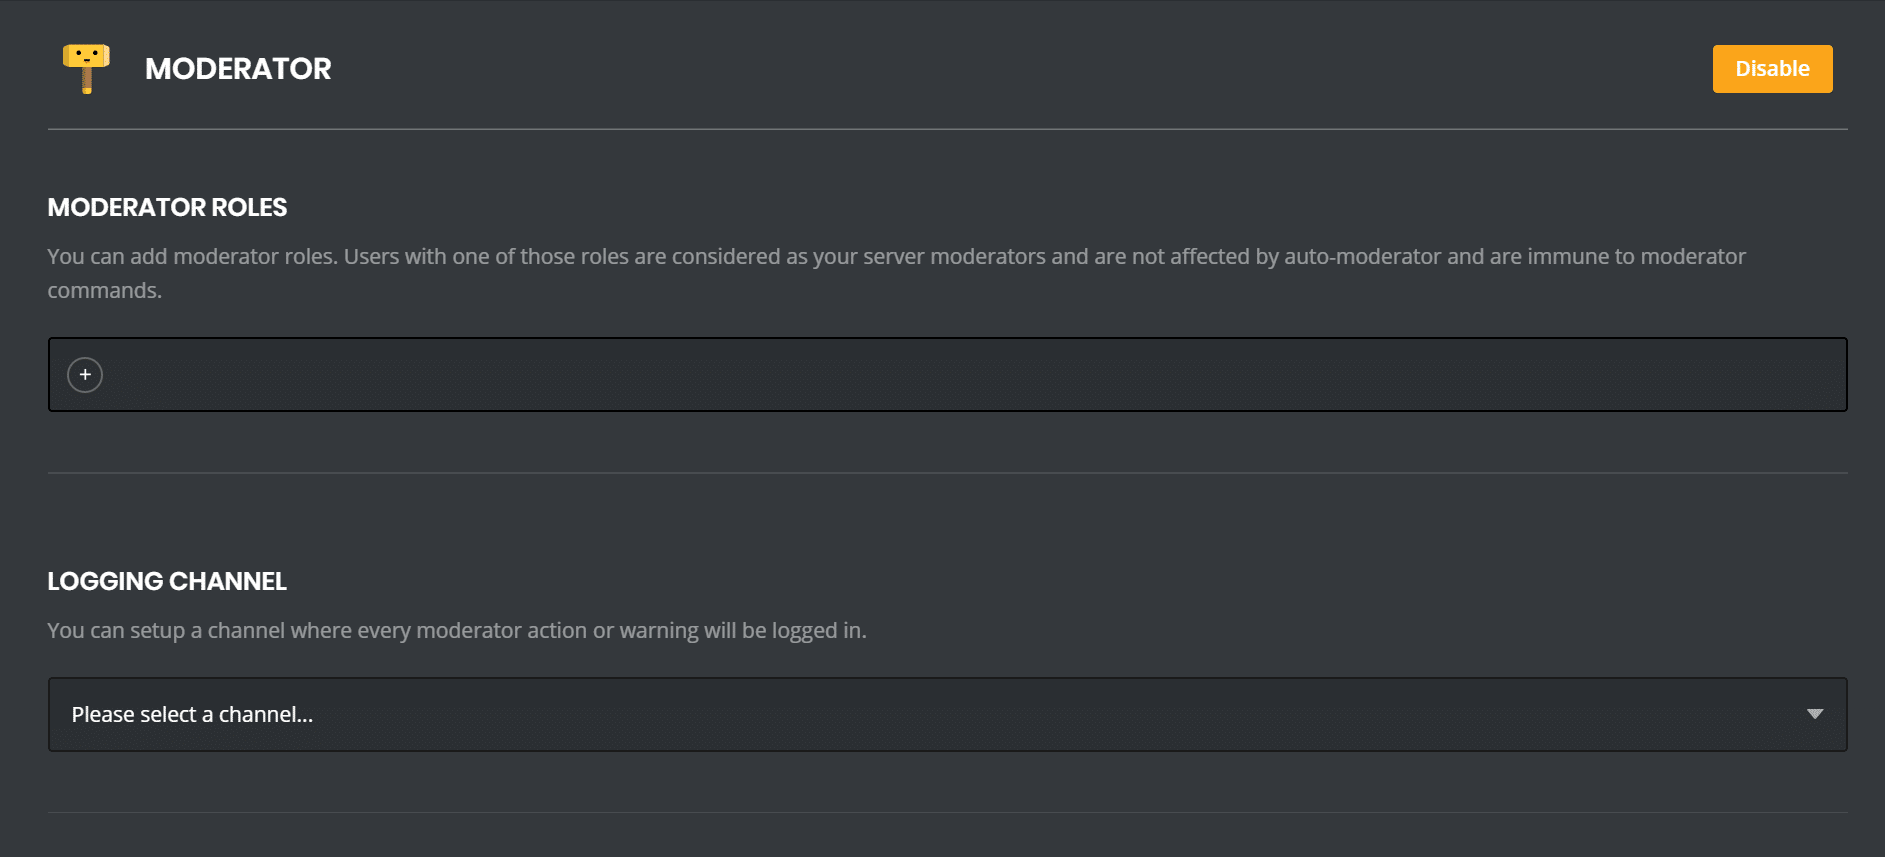Click the divider beneath the channel selector
Screen dimensions: 1885x857
pyautogui.click(x=946, y=812)
